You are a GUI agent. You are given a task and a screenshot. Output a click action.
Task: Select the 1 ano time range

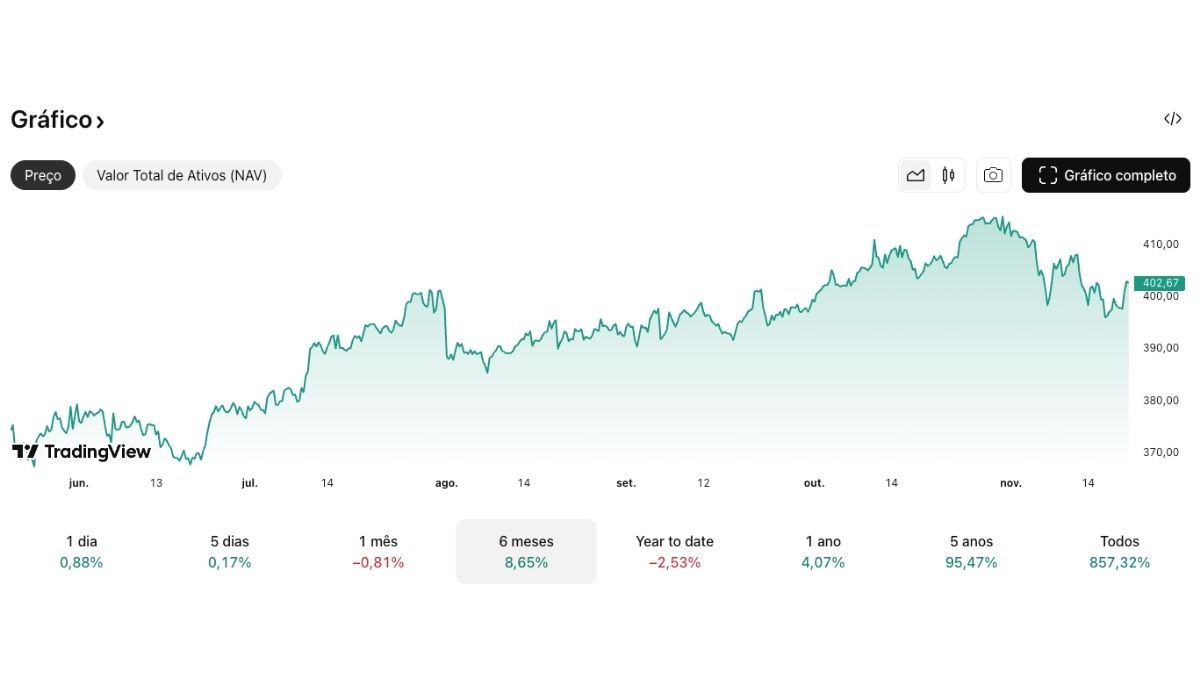822,551
